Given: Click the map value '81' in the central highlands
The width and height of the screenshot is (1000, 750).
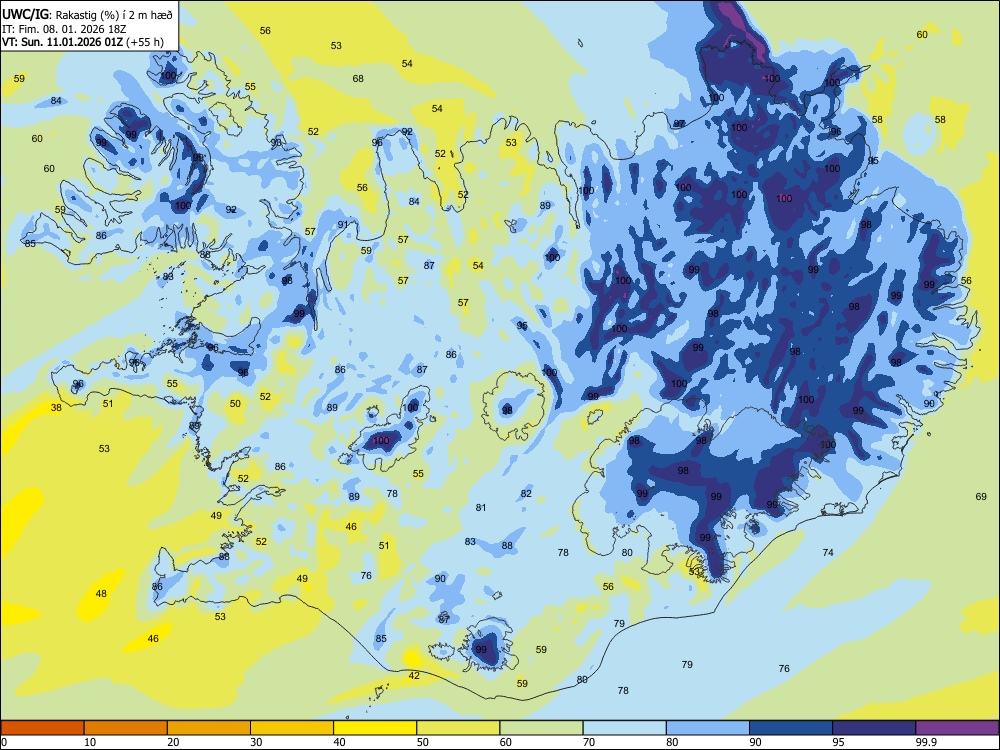Looking at the screenshot, I should pos(481,508).
